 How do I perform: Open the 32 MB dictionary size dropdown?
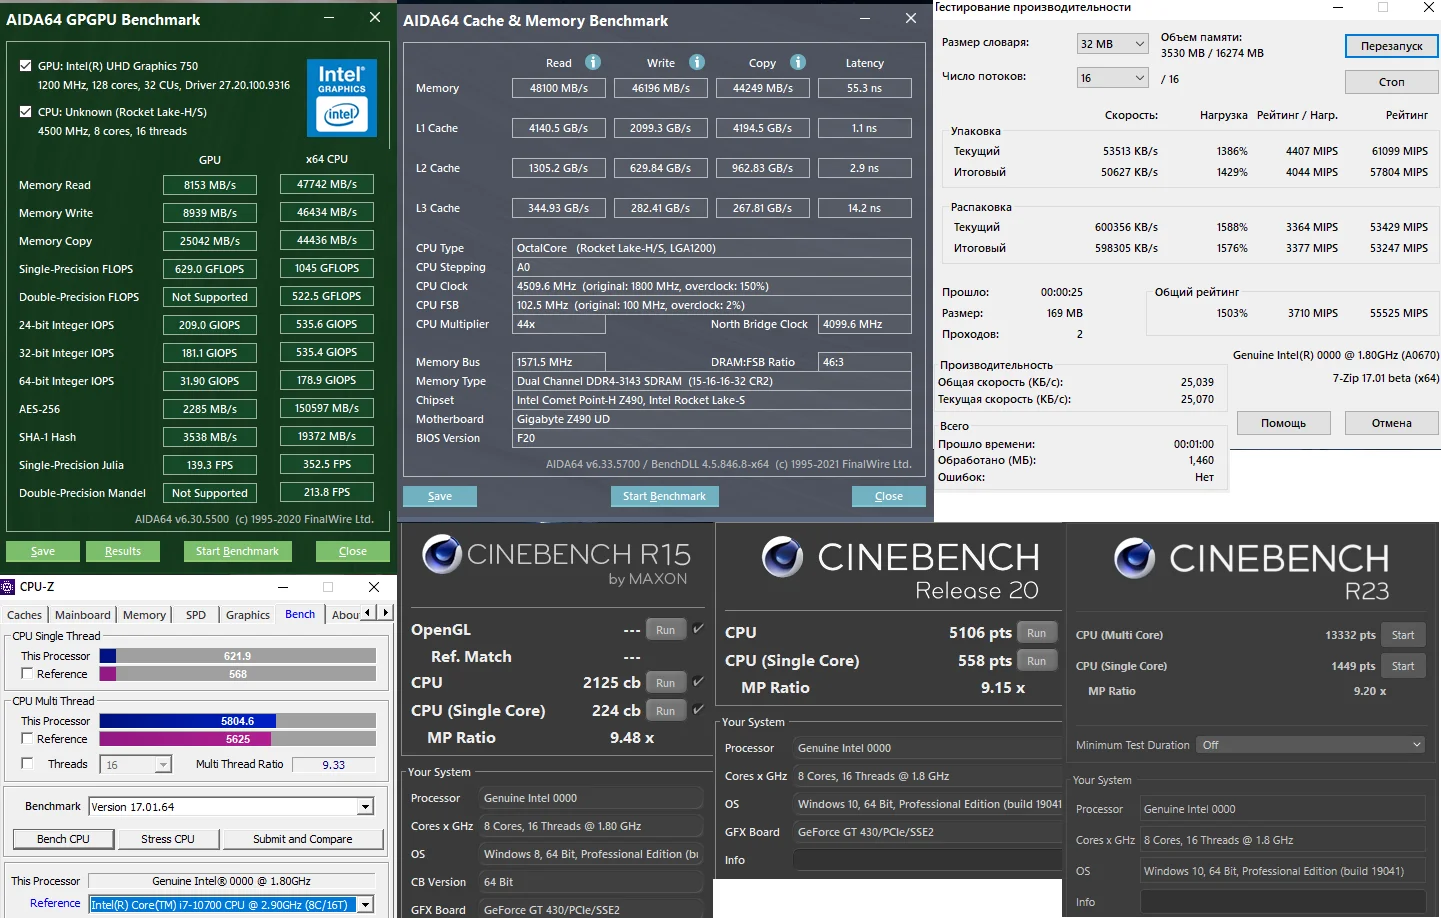(x=1112, y=44)
